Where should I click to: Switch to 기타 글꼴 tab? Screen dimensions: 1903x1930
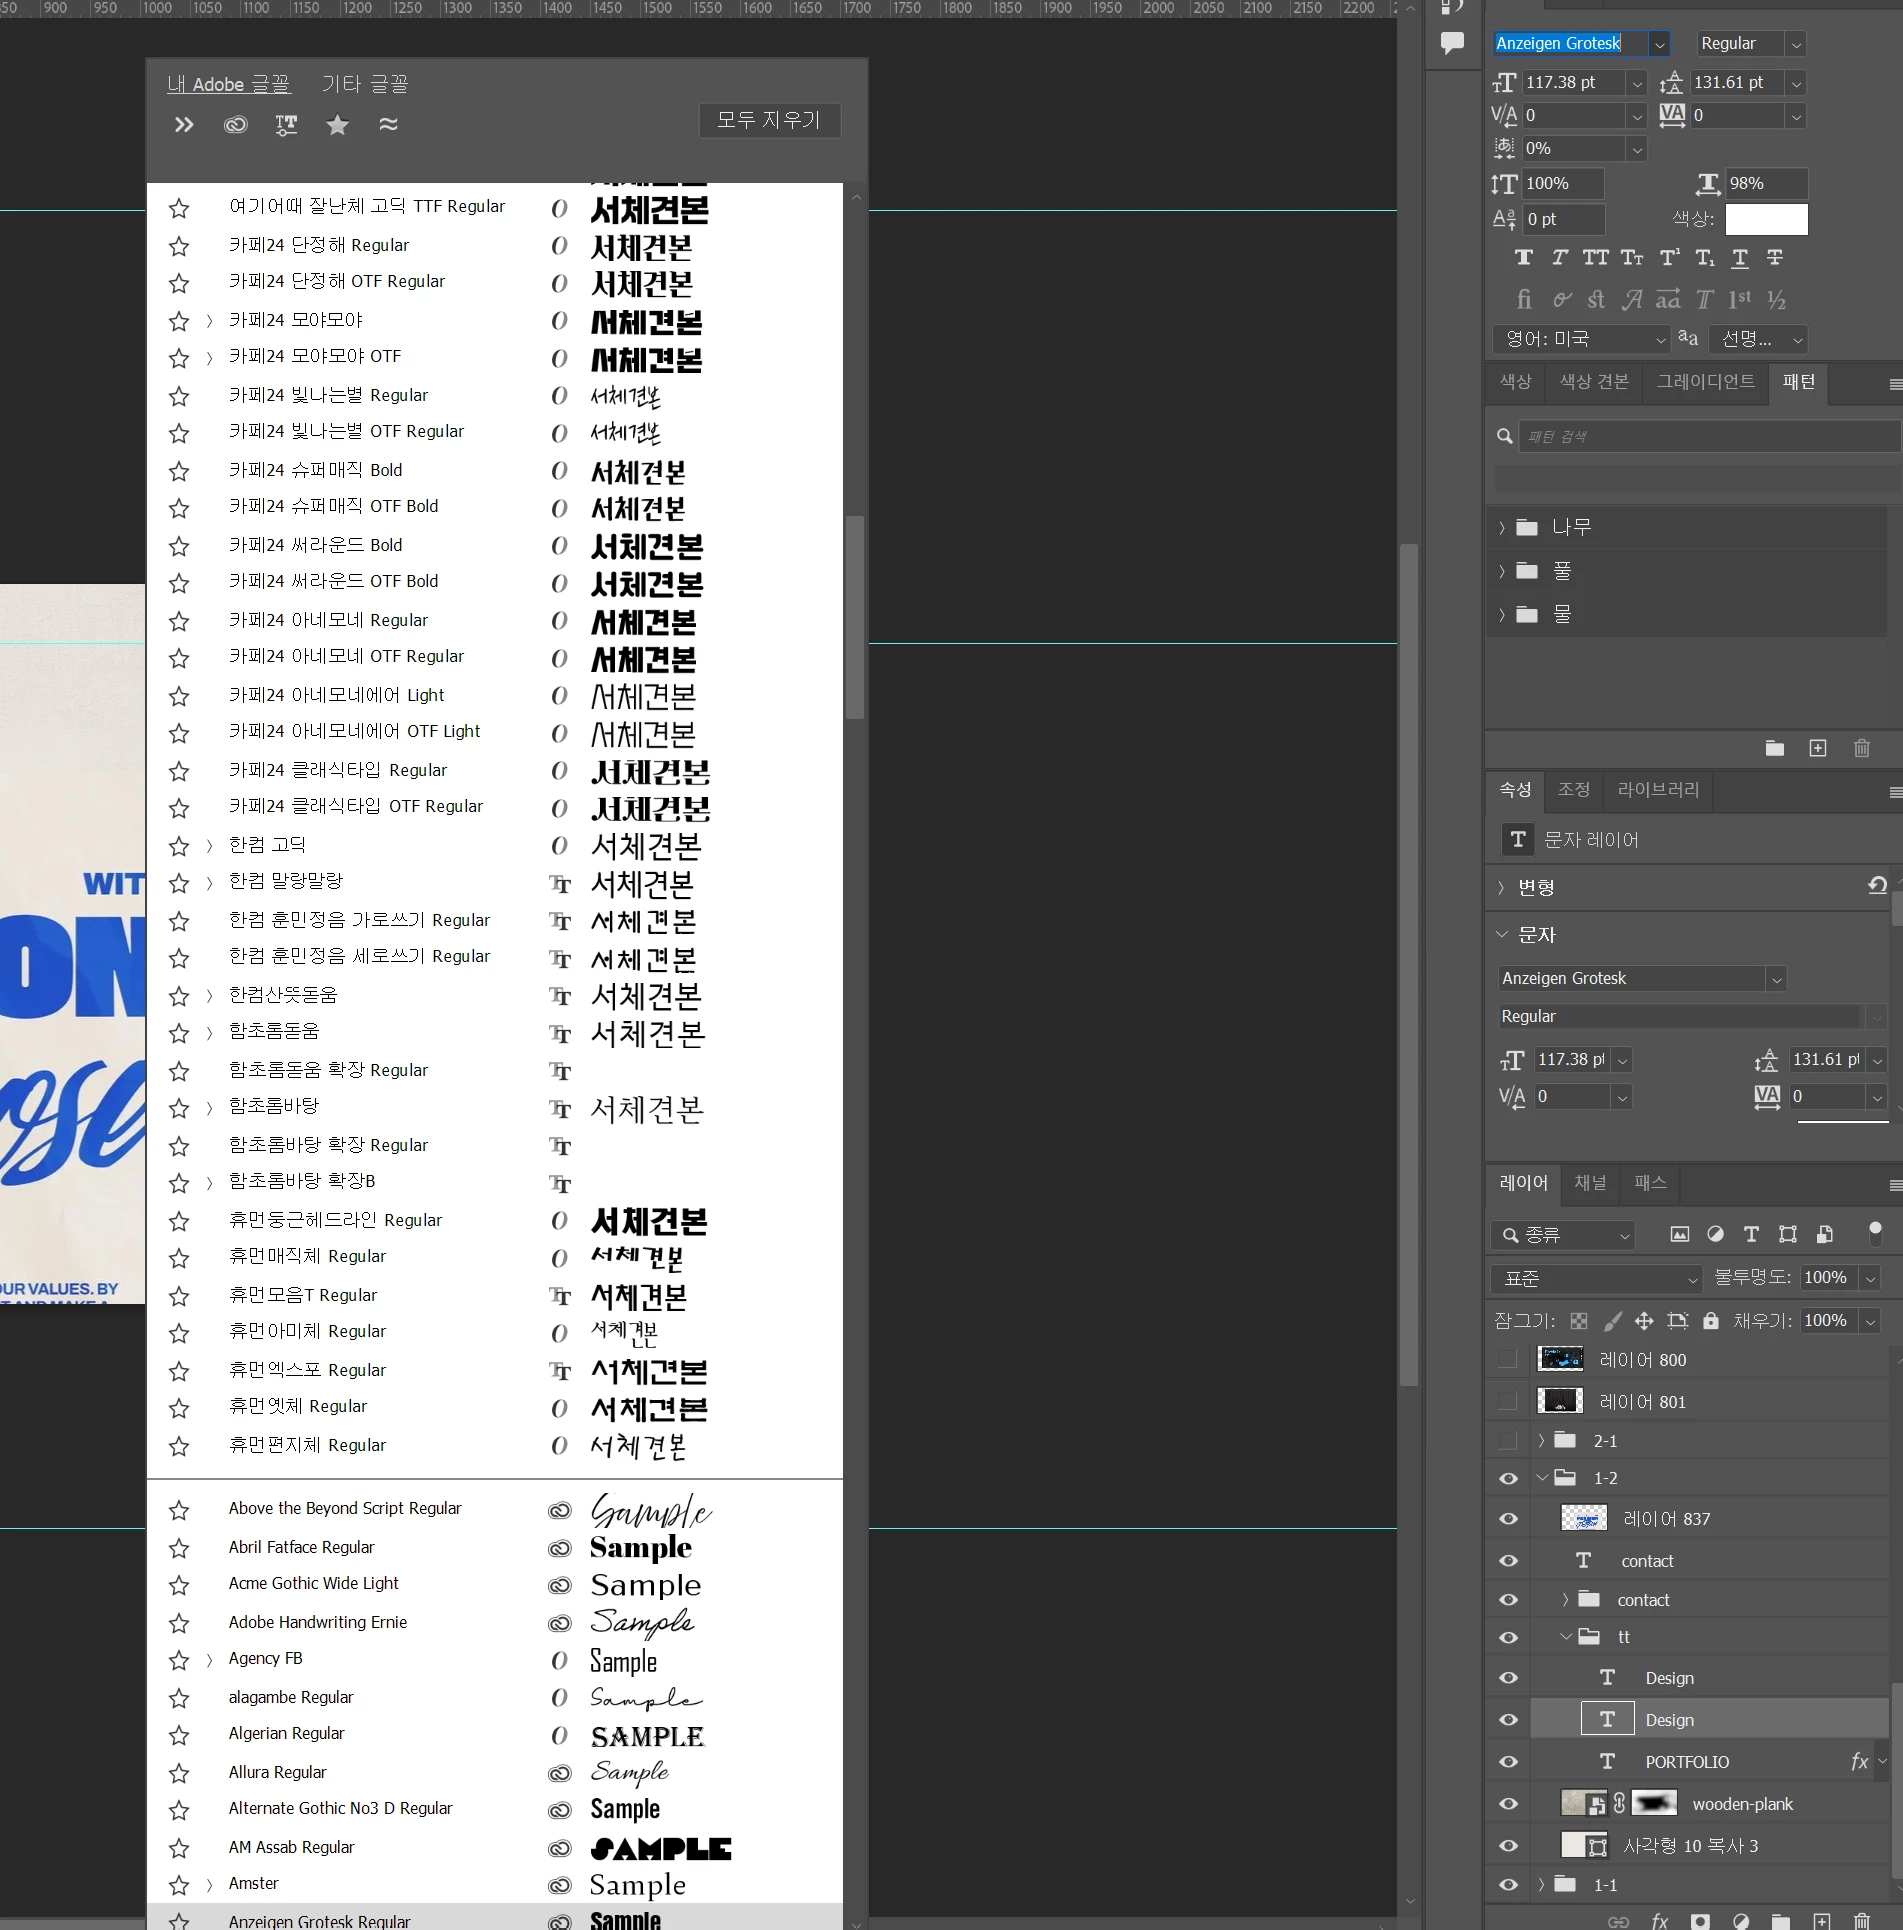pos(366,84)
